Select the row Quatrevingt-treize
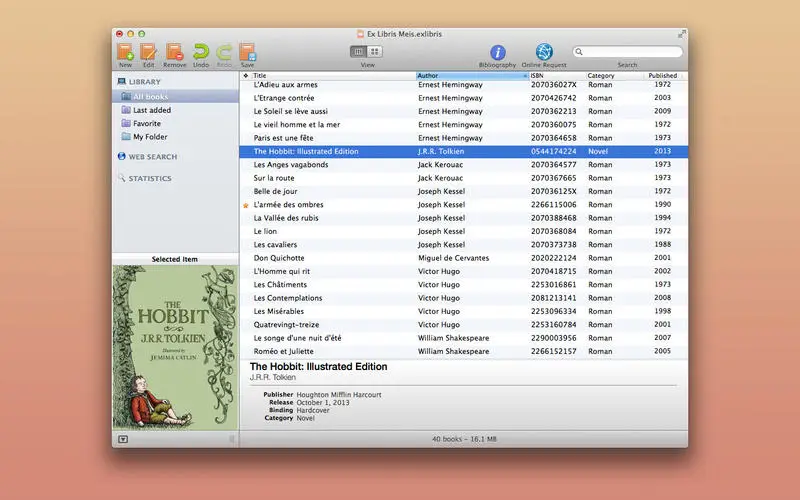This screenshot has height=500, width=800. pos(463,324)
